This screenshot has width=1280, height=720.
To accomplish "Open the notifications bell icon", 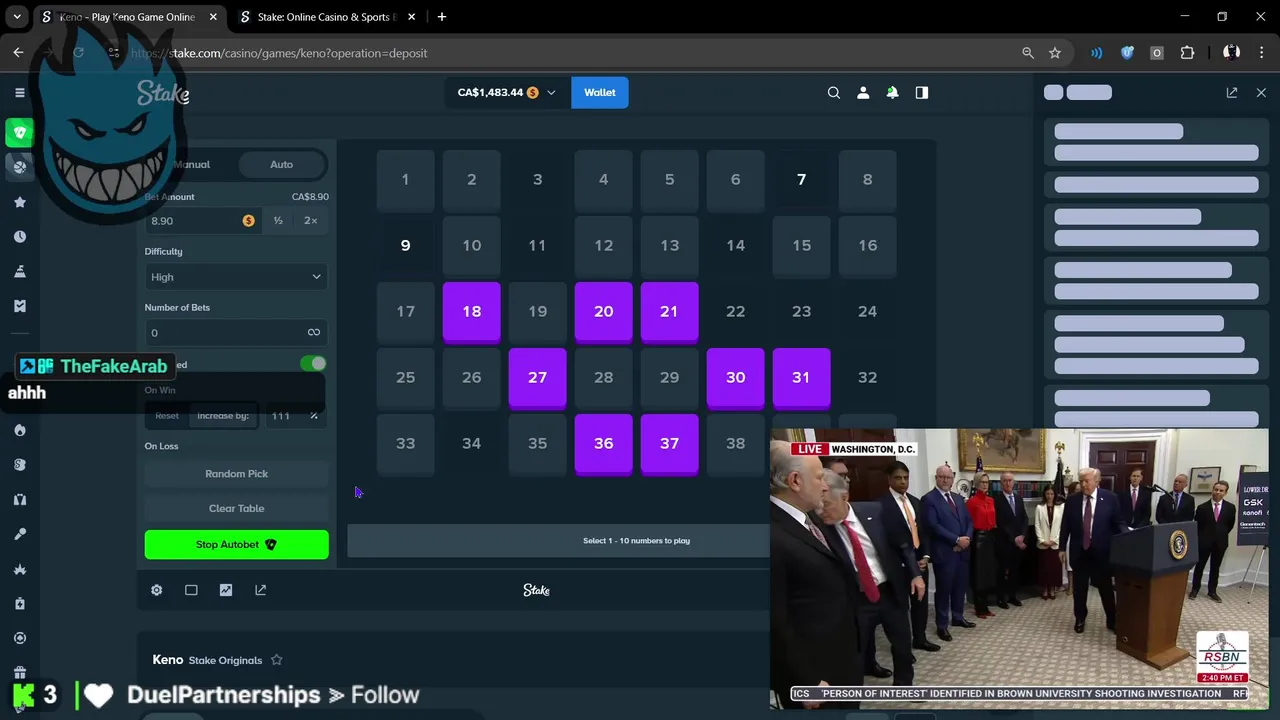I will click(892, 92).
